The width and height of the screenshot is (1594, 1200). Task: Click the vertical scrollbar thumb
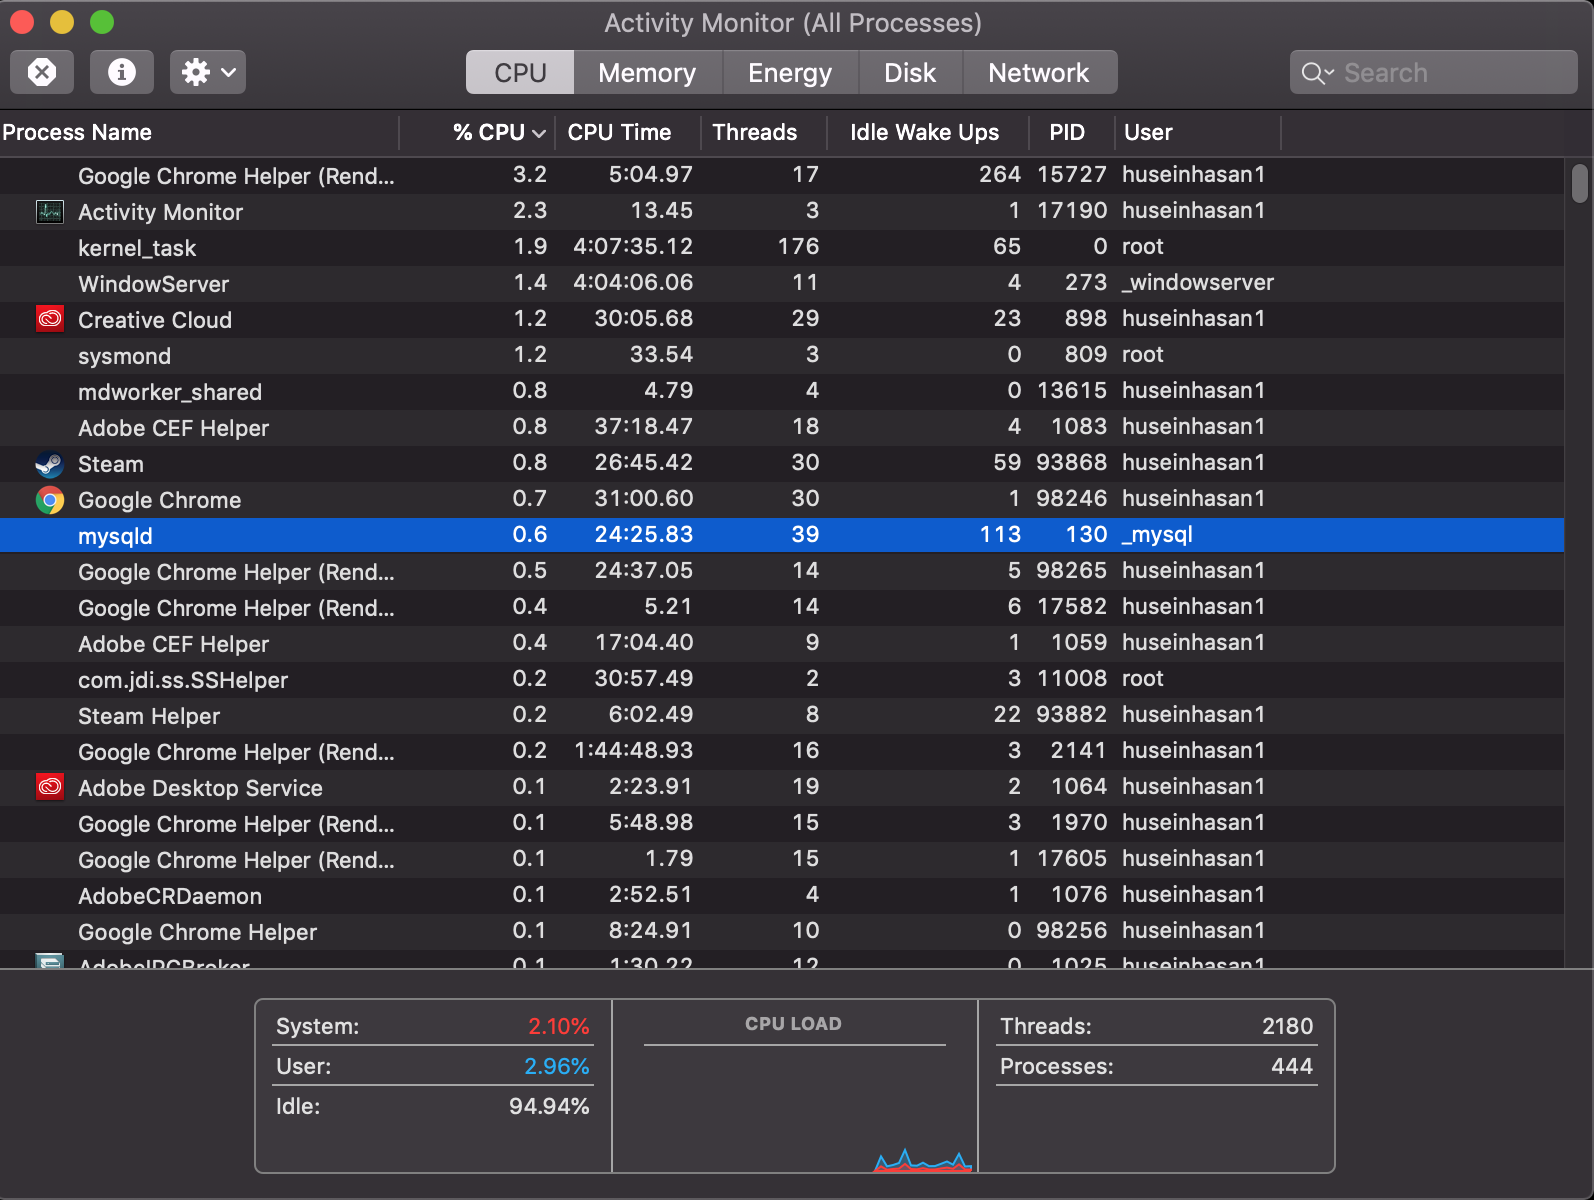click(x=1580, y=183)
